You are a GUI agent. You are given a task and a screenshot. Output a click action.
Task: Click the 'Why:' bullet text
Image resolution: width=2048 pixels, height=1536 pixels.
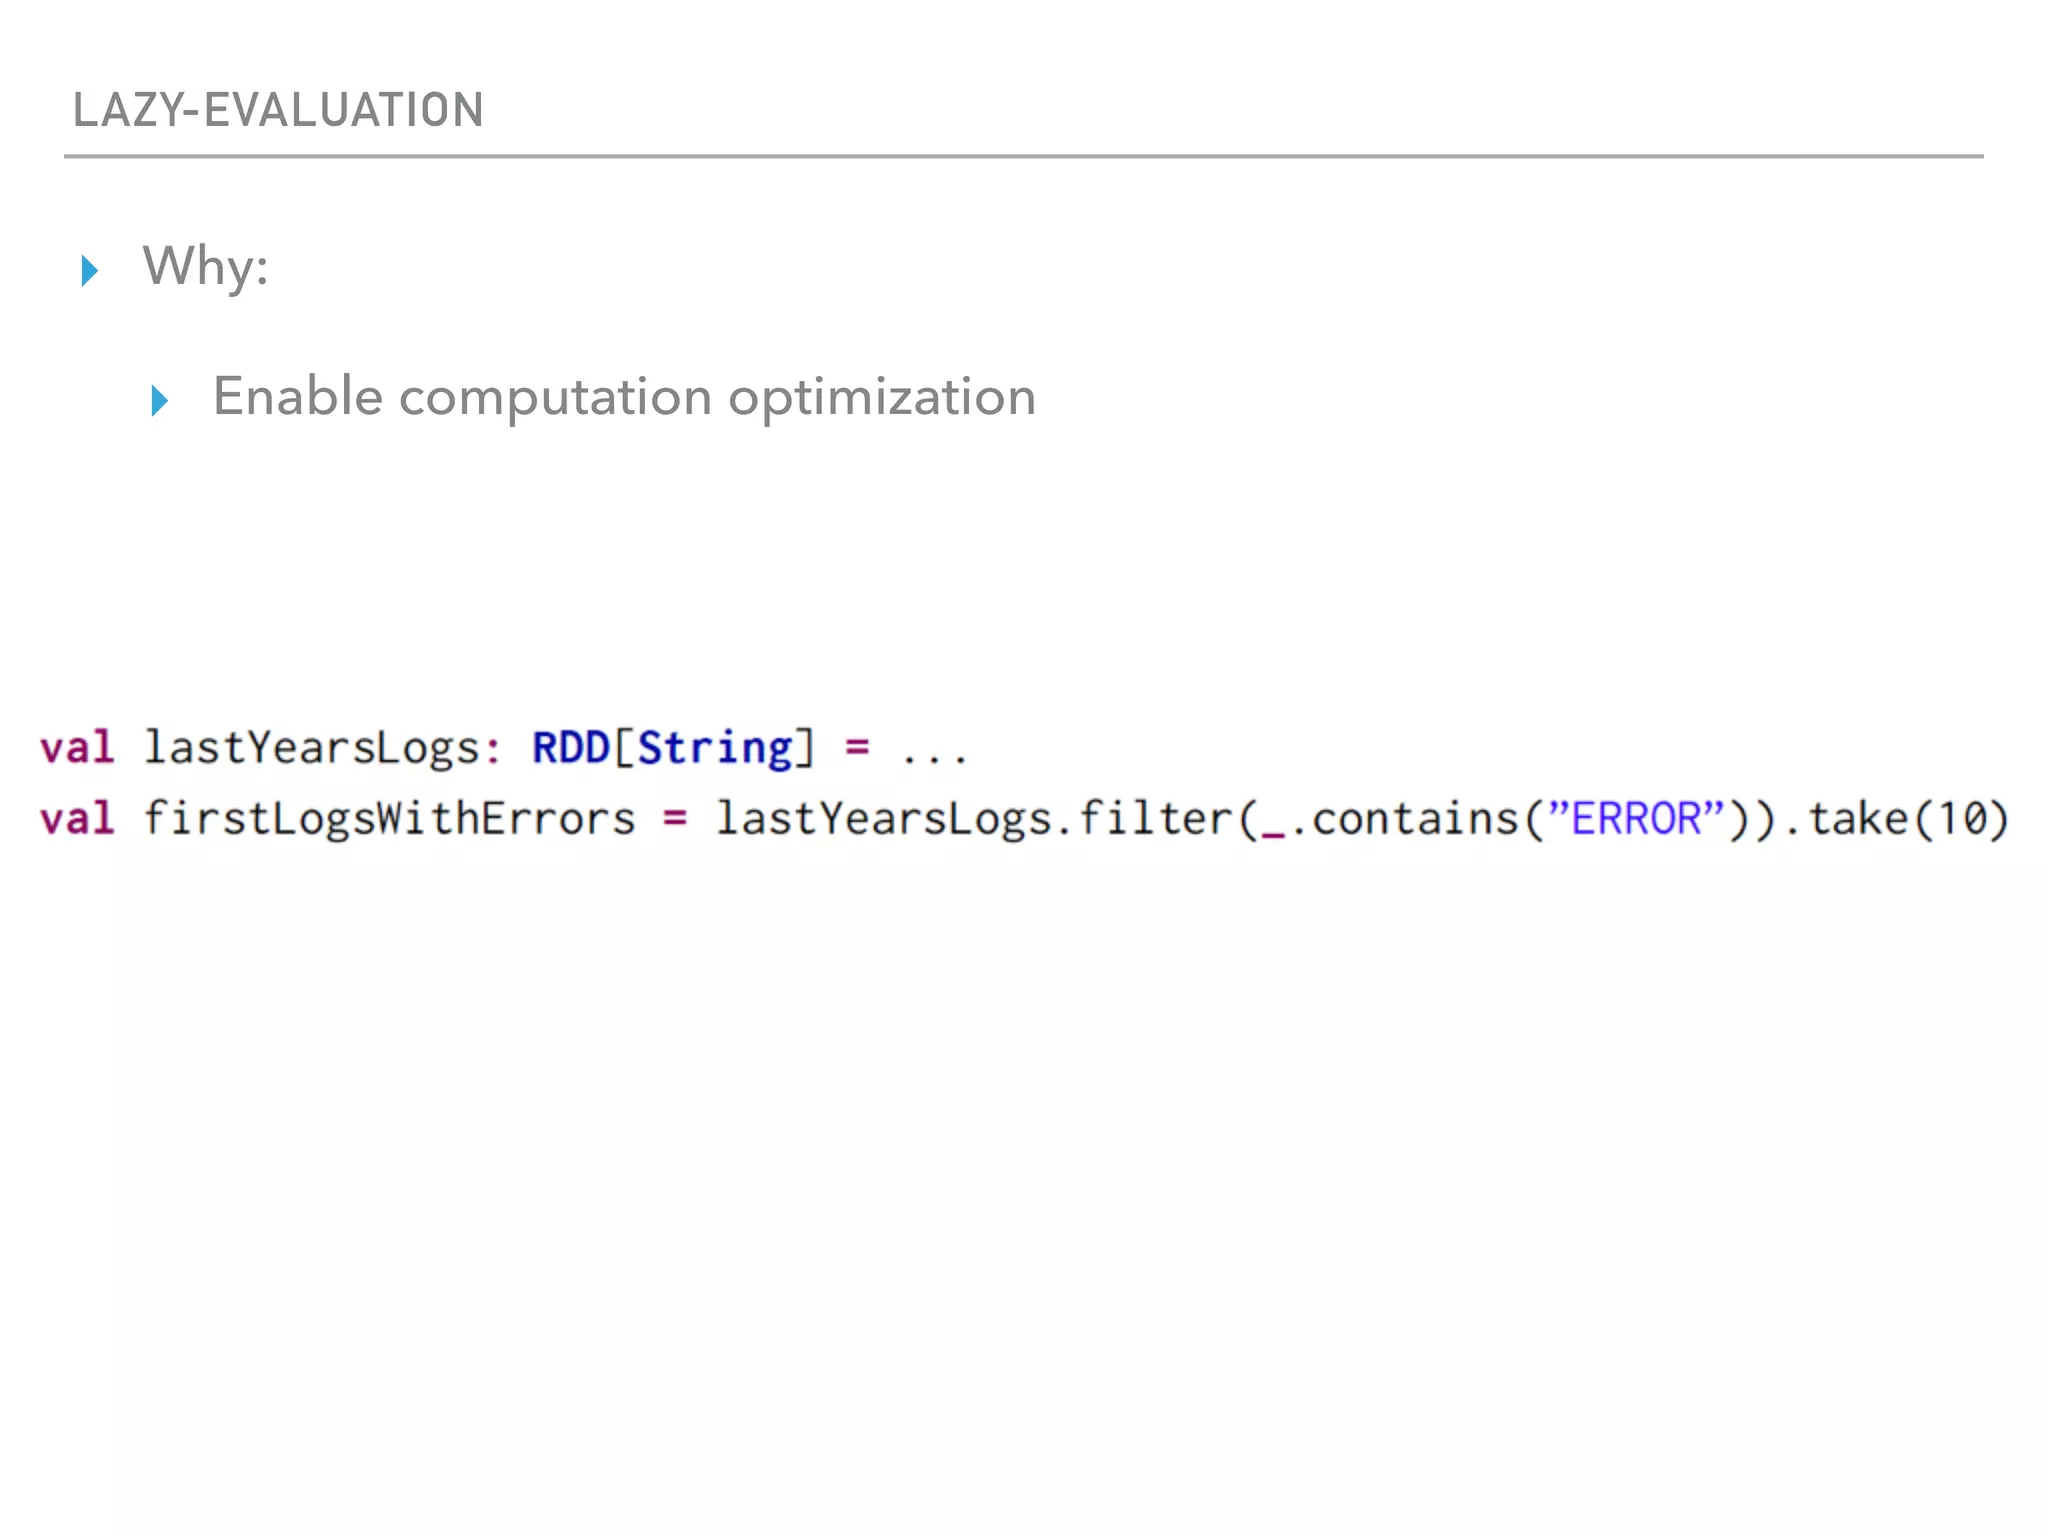point(206,267)
